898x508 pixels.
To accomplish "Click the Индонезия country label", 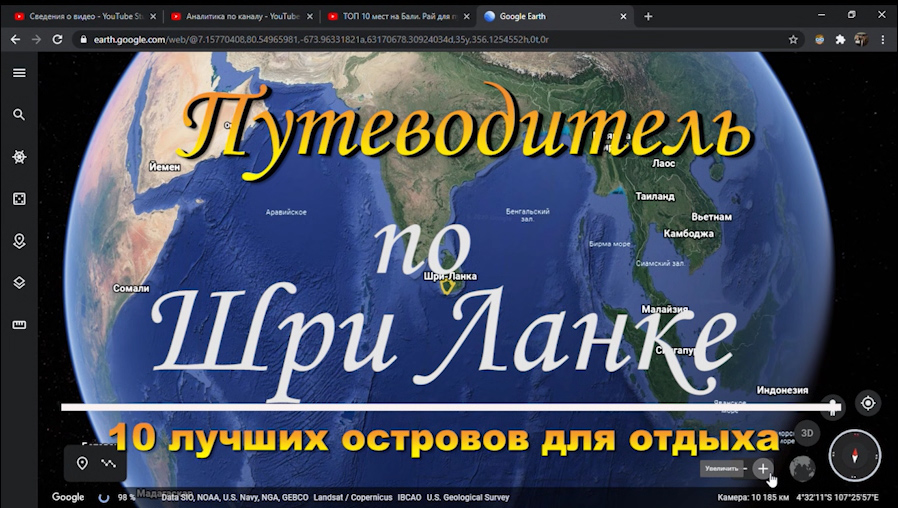I will coord(782,390).
